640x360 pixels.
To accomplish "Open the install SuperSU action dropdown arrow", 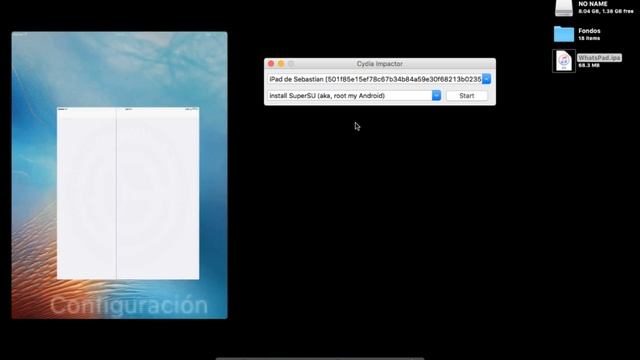I will pyautogui.click(x=436, y=96).
